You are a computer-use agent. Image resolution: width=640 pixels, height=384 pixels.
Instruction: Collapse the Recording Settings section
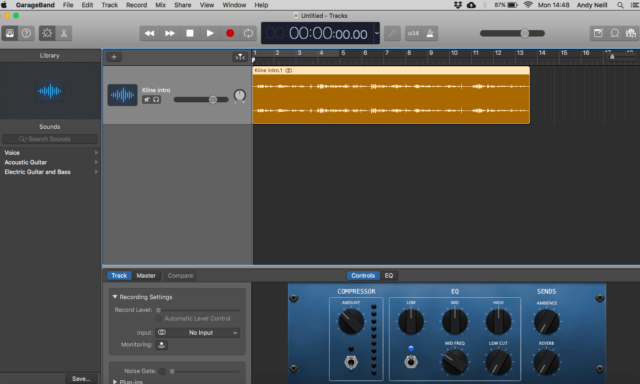(115, 297)
